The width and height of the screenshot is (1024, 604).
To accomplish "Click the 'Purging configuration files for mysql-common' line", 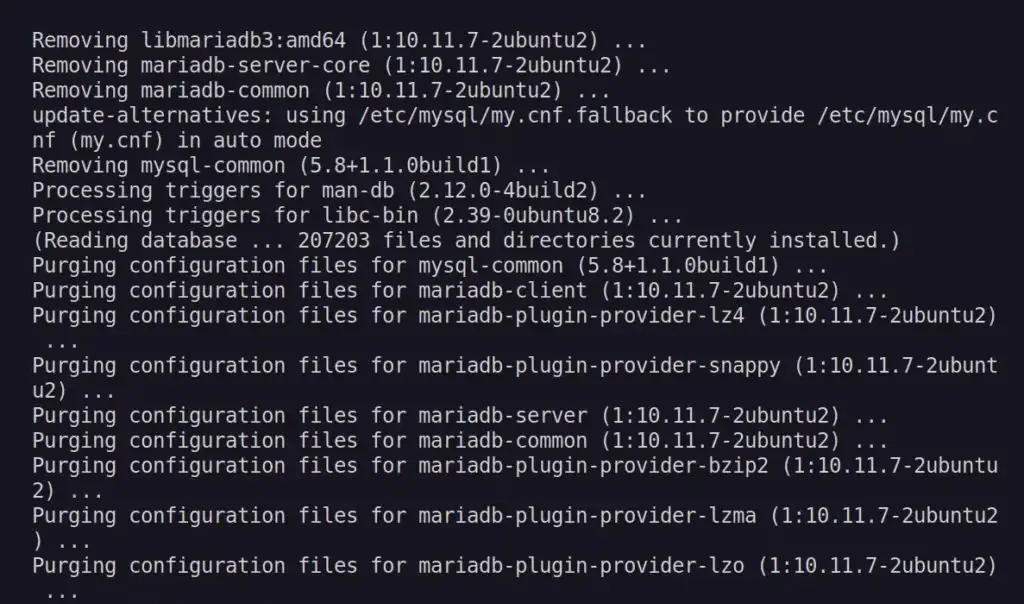I will [430, 266].
